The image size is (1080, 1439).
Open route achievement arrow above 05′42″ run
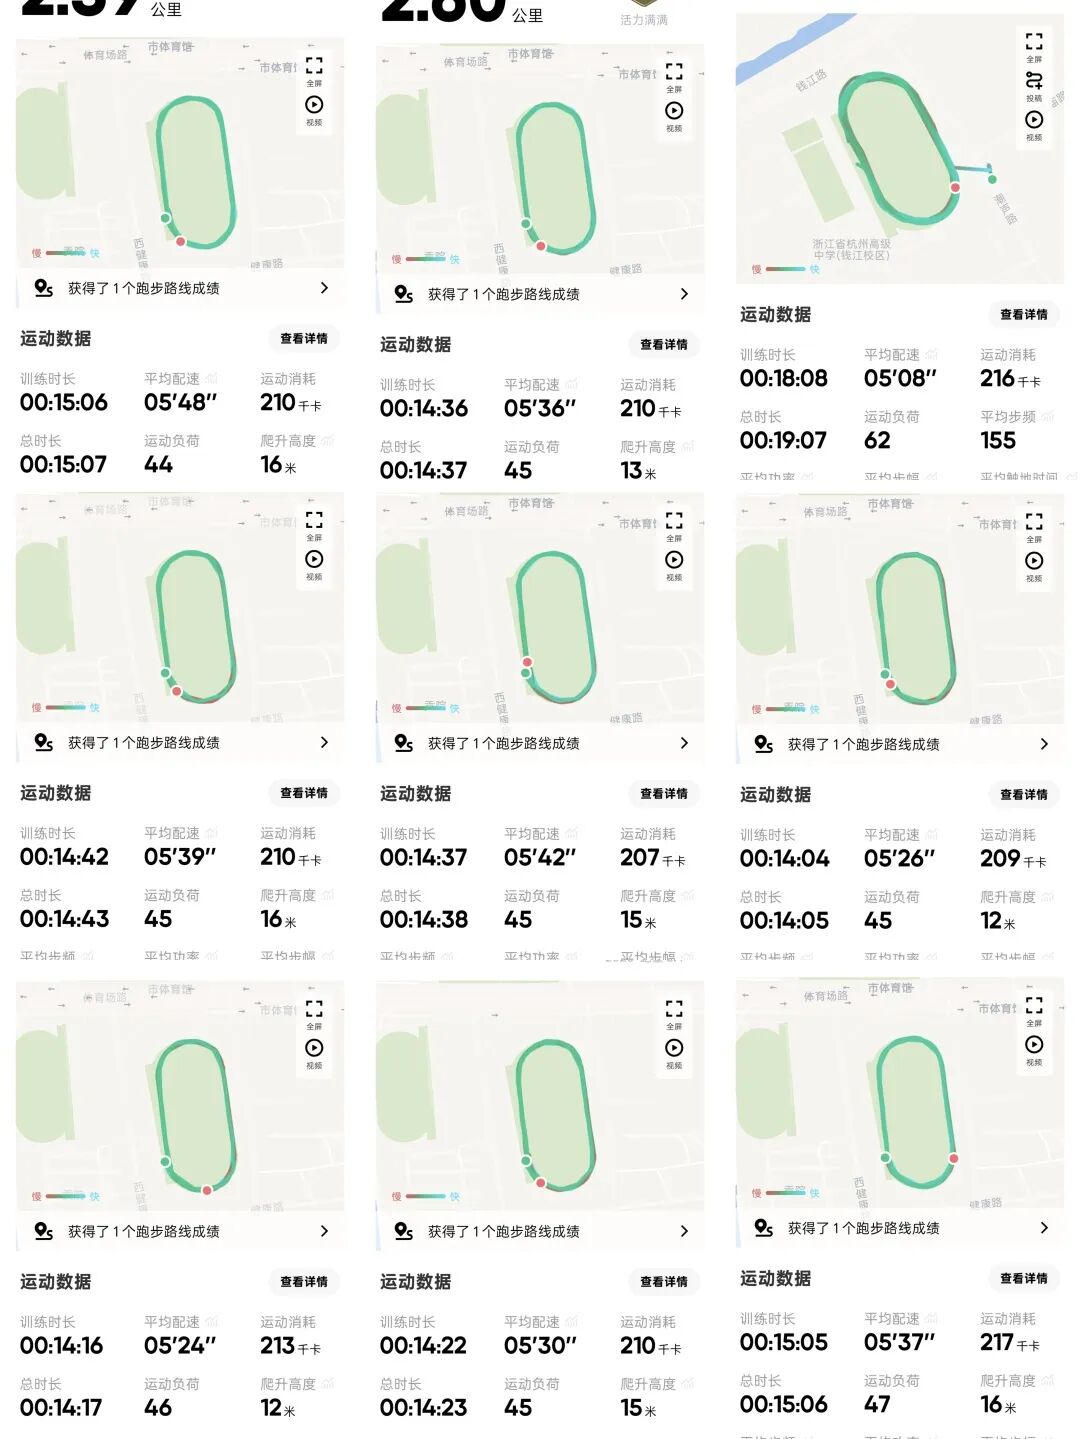(x=684, y=743)
